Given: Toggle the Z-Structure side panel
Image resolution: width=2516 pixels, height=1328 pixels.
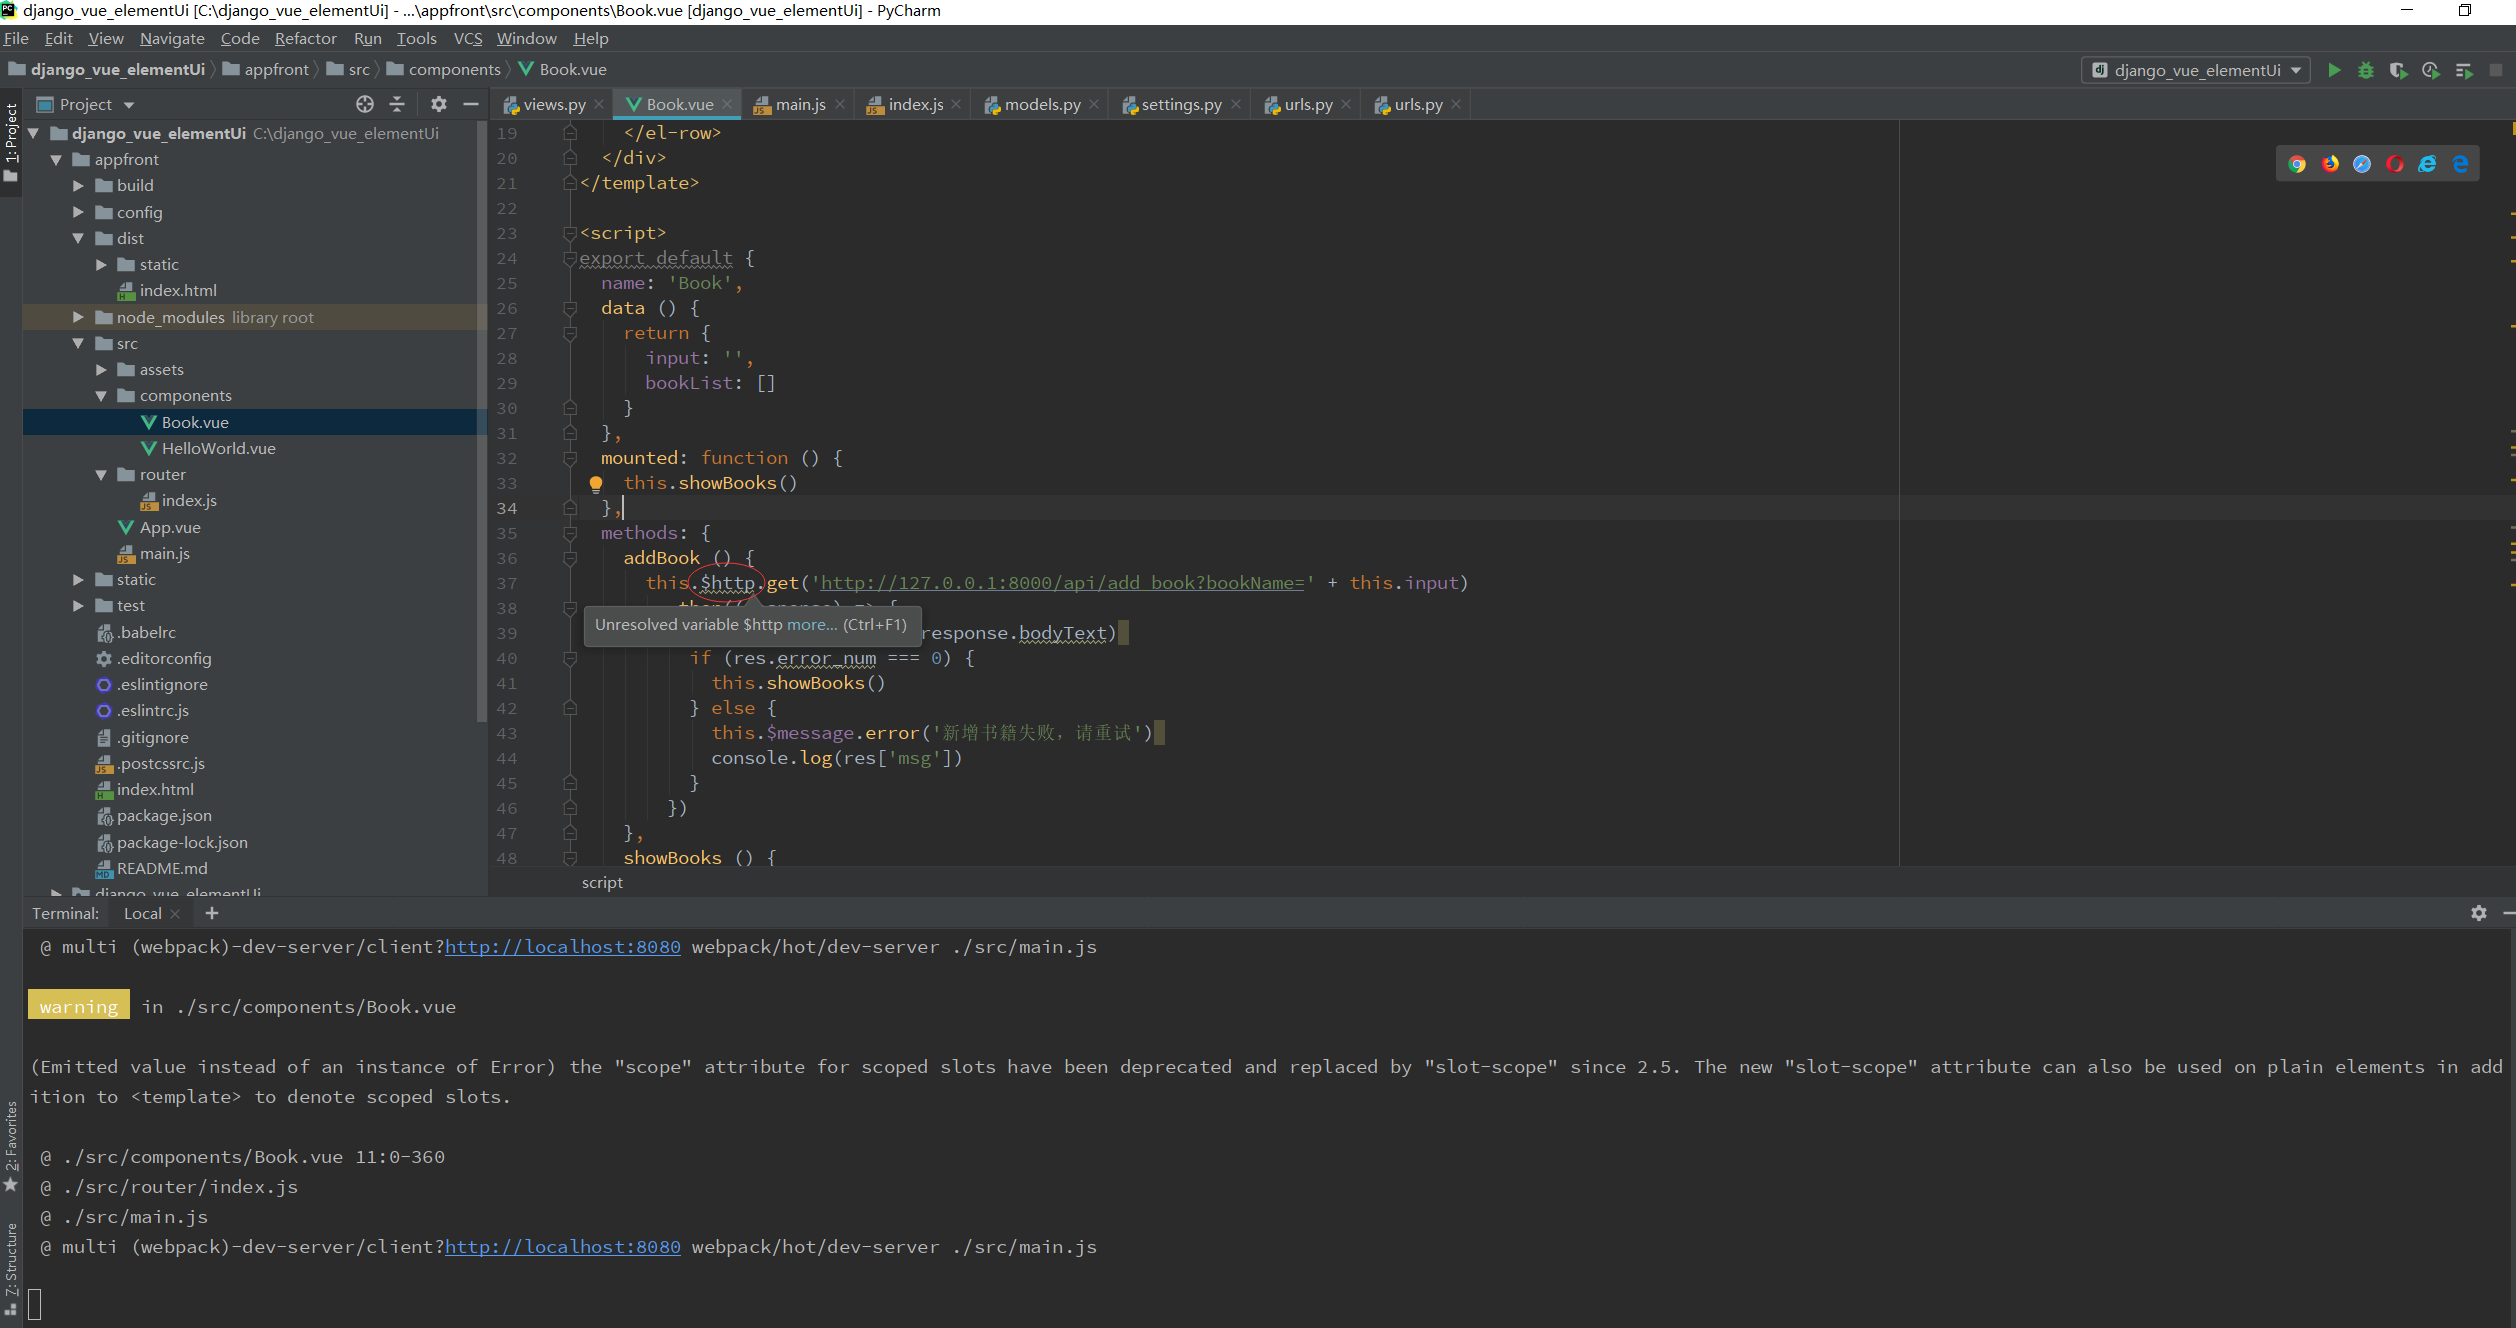Looking at the screenshot, I should click(12, 1258).
